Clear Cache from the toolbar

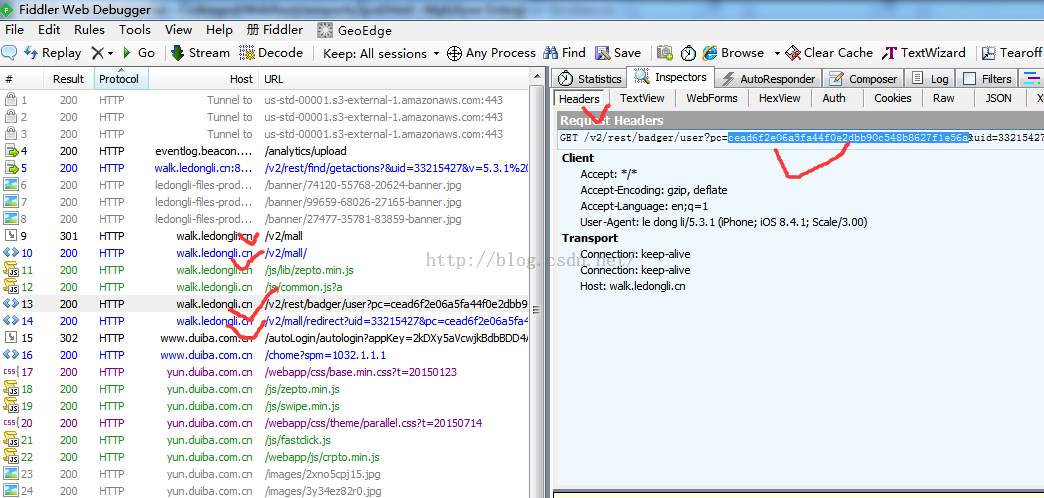[829, 53]
